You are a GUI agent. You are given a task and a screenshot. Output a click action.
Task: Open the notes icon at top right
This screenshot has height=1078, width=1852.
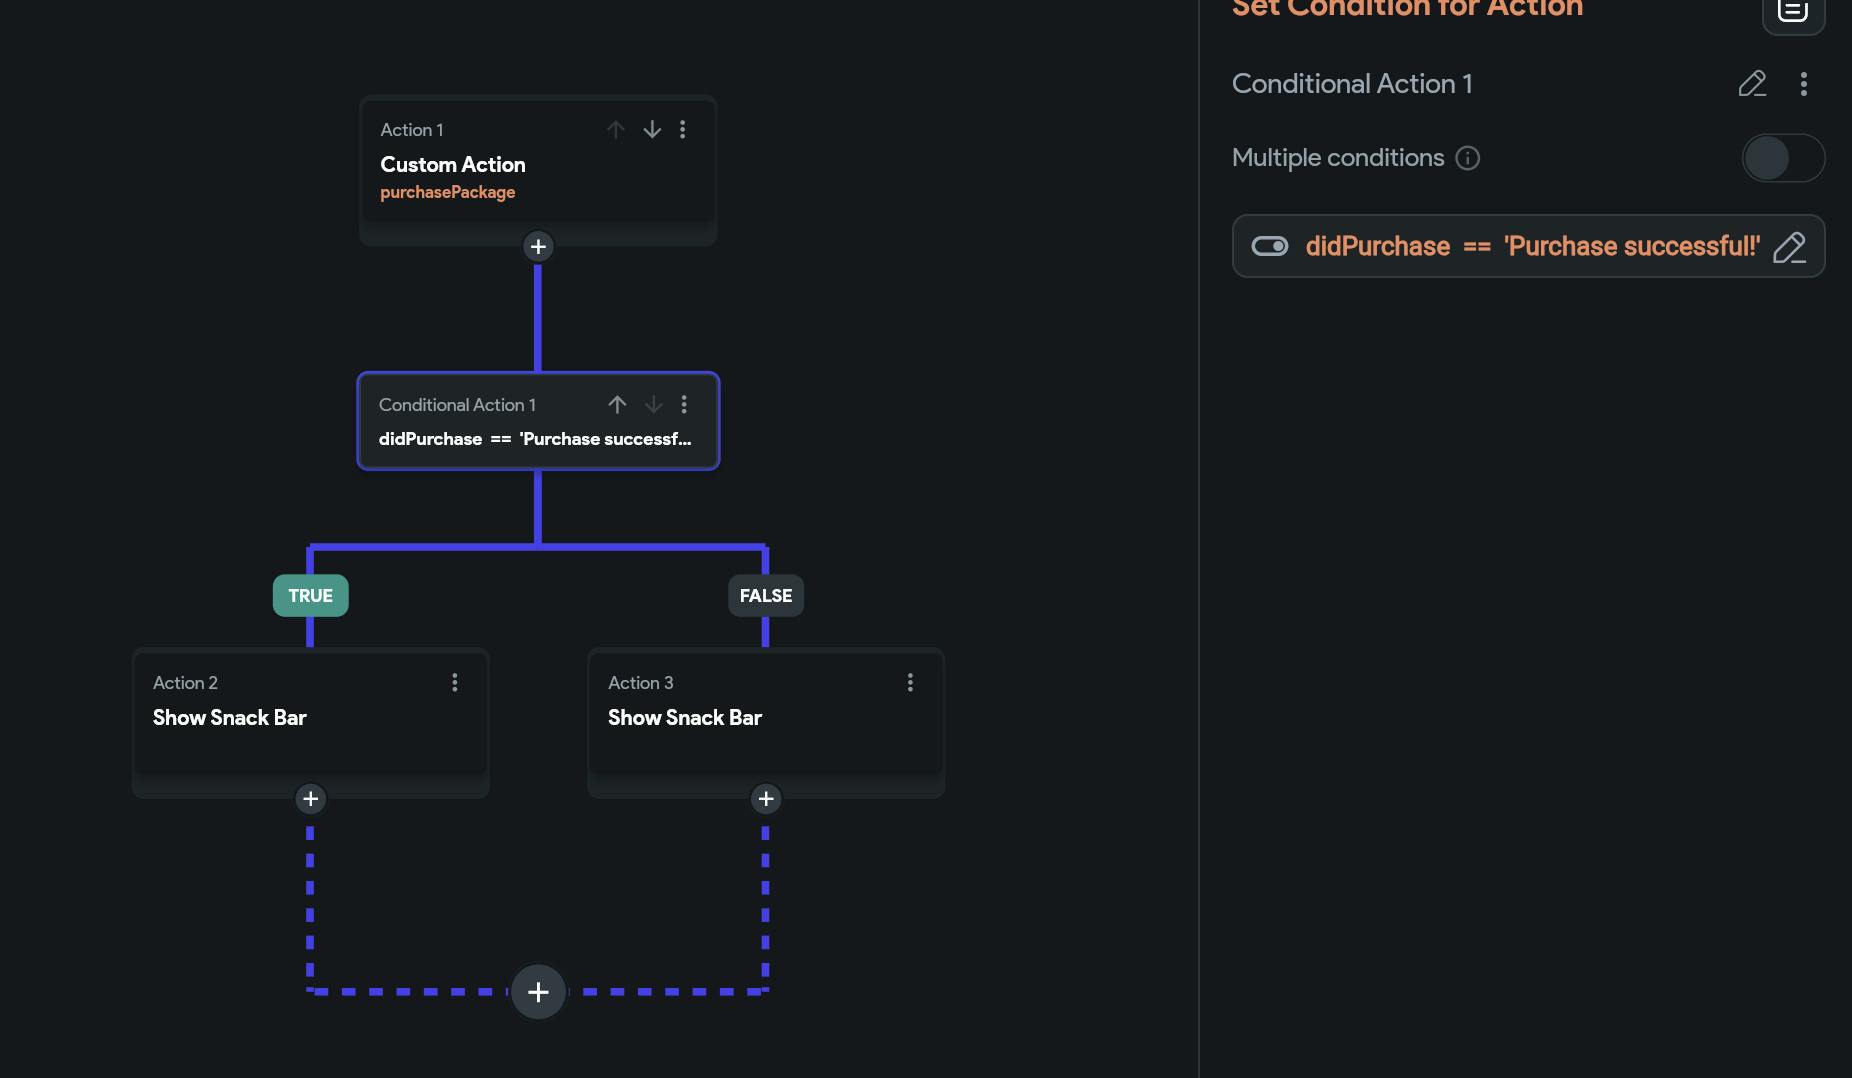[x=1793, y=12]
